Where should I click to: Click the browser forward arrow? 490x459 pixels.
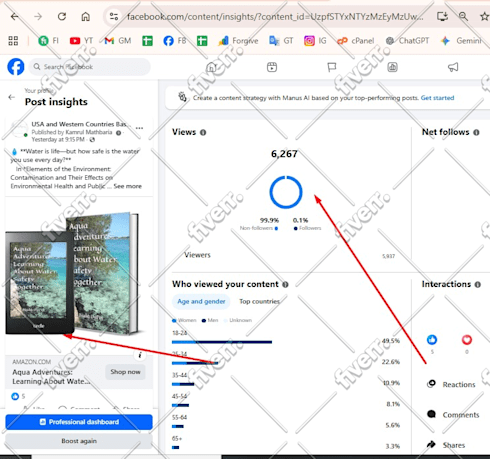[38, 16]
